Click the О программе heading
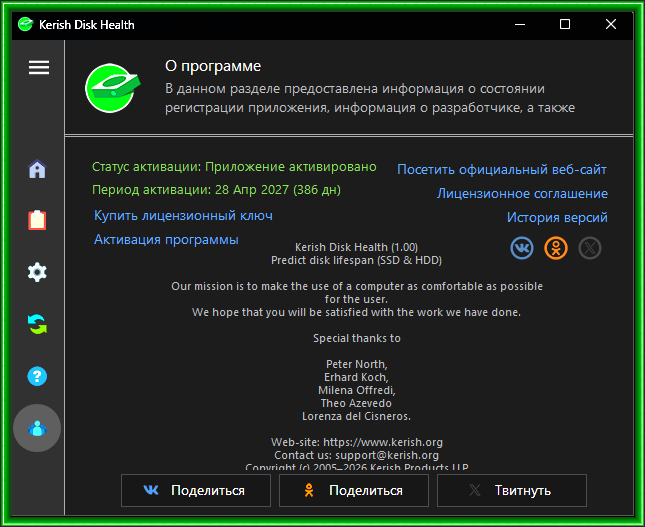This screenshot has height=527, width=645. coord(213,66)
